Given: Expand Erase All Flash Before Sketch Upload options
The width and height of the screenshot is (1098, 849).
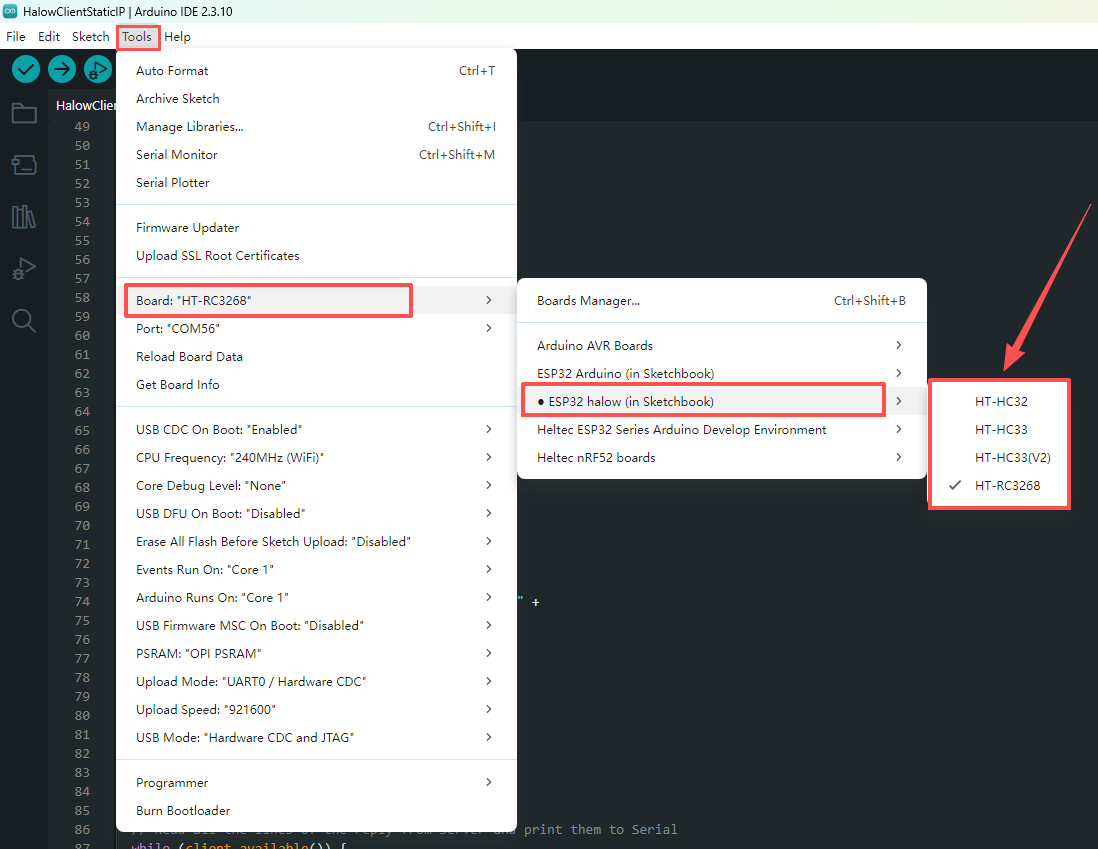Looking at the screenshot, I should click(x=317, y=541).
